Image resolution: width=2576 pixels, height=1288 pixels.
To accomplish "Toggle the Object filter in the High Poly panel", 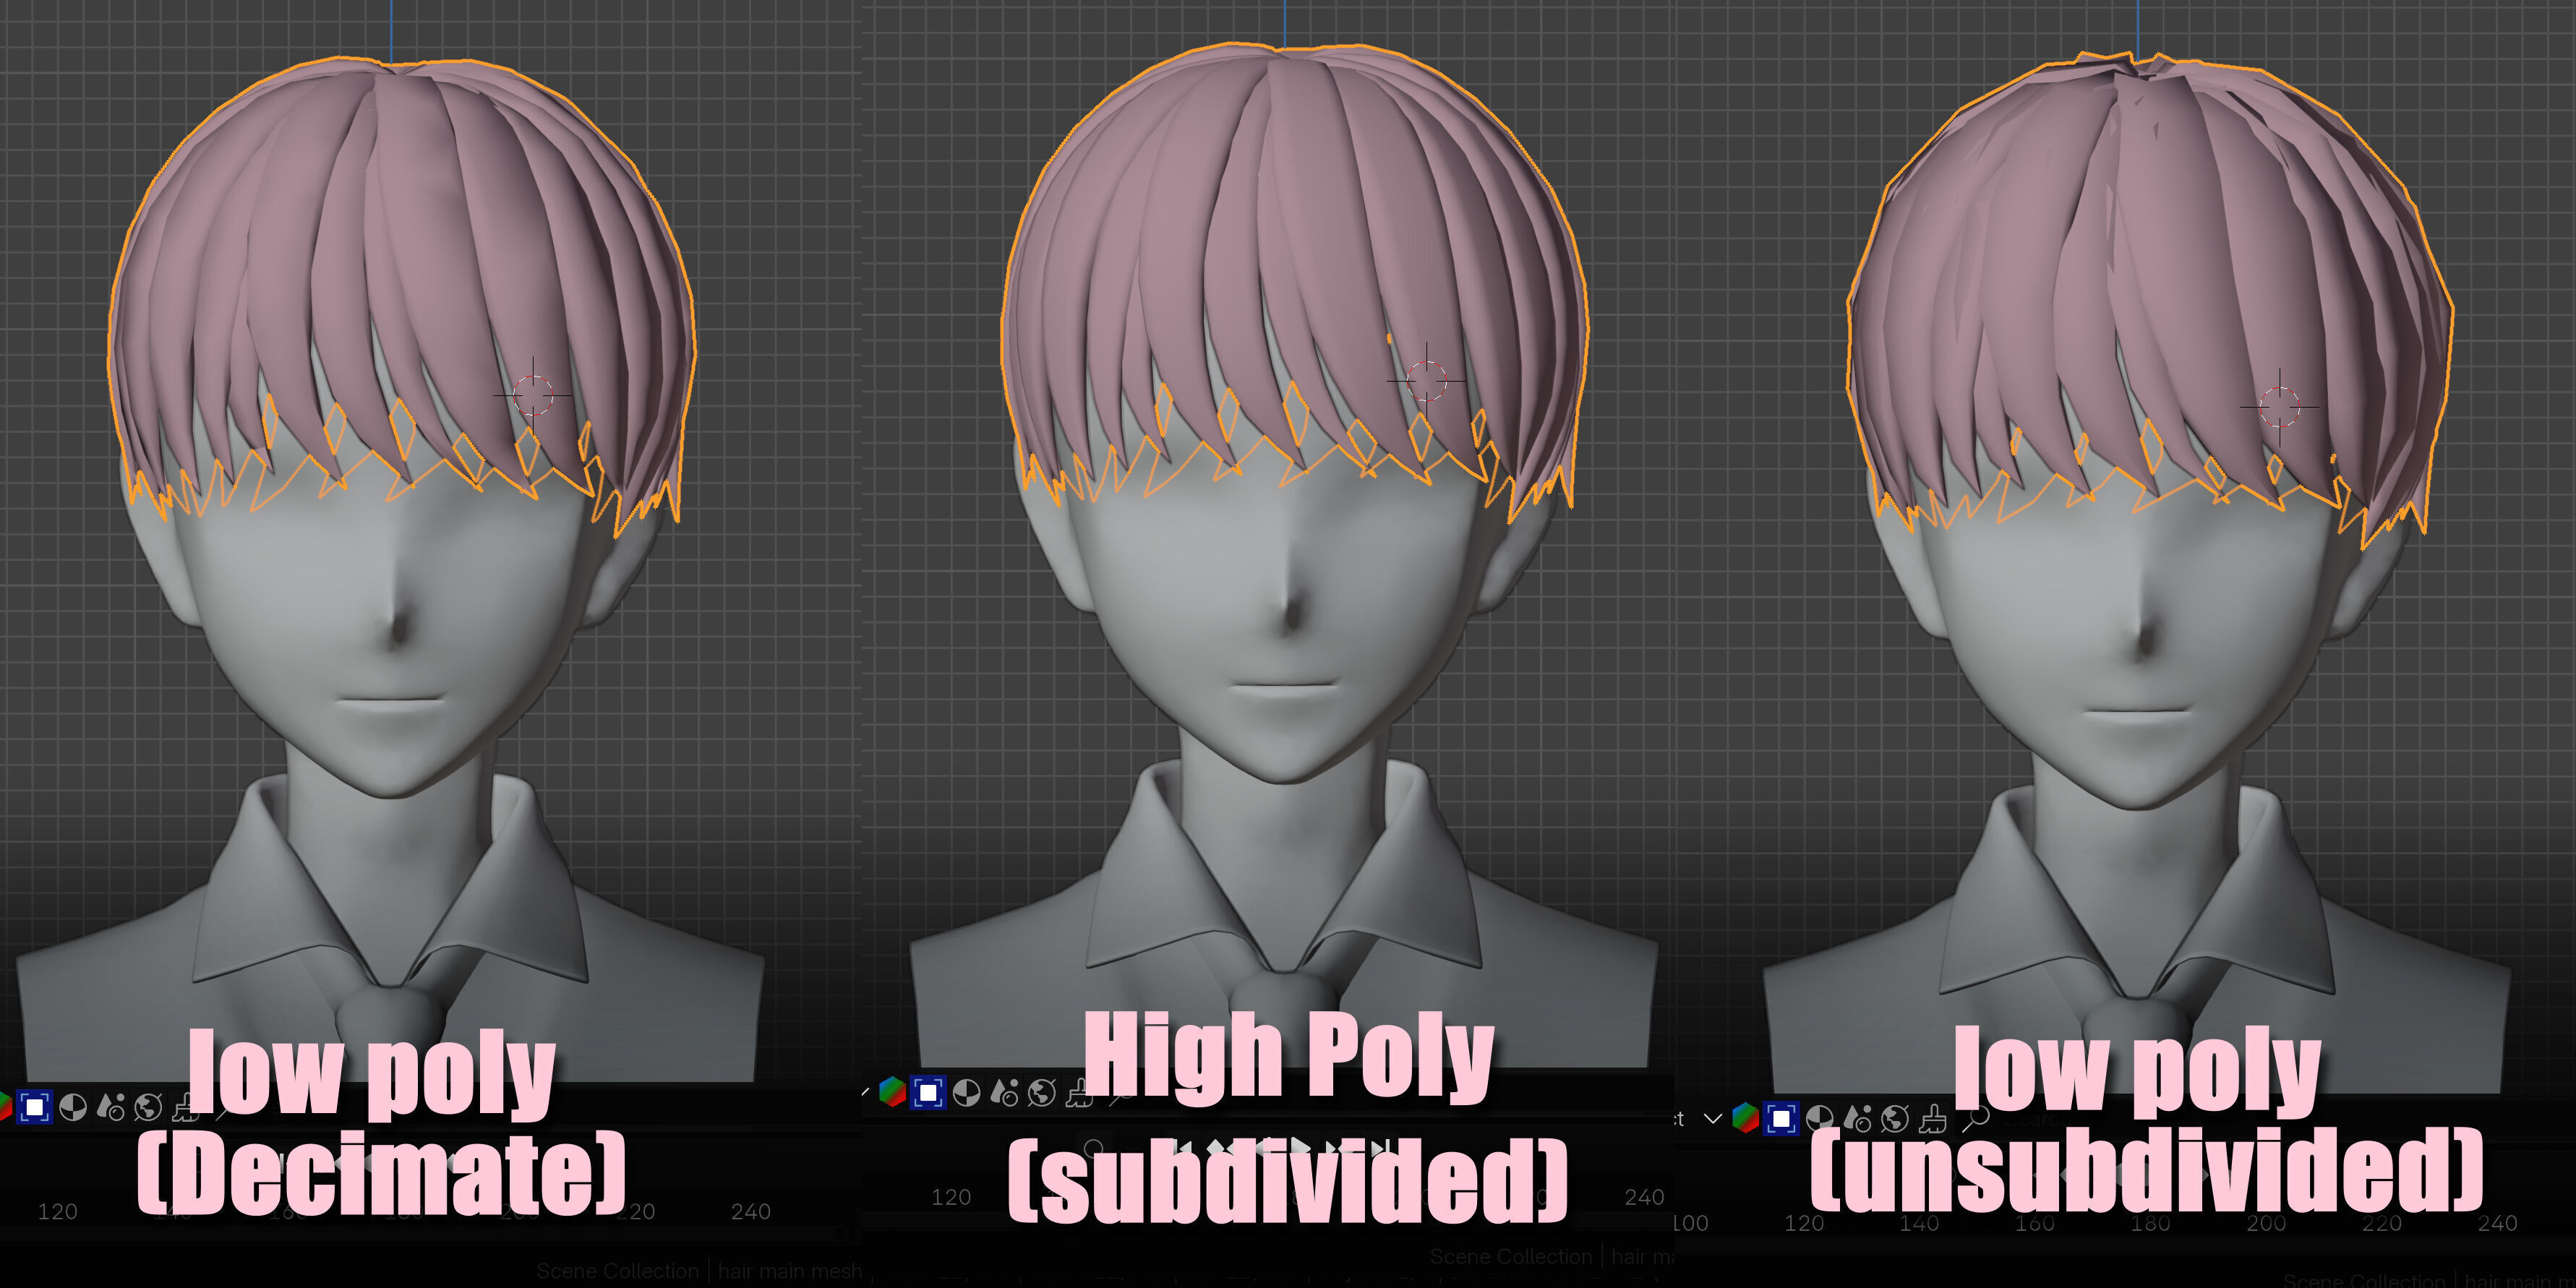I will (928, 1092).
